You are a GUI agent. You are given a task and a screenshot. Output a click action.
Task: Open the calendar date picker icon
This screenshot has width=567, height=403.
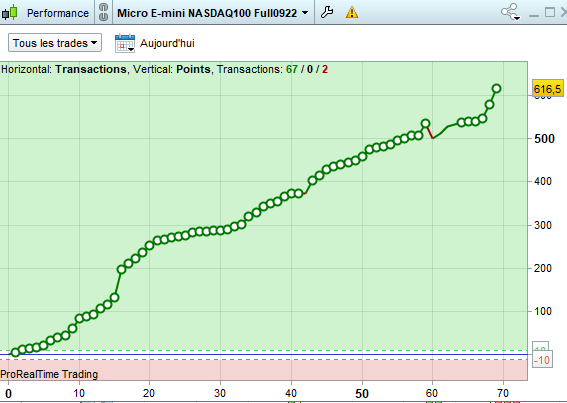(x=125, y=43)
